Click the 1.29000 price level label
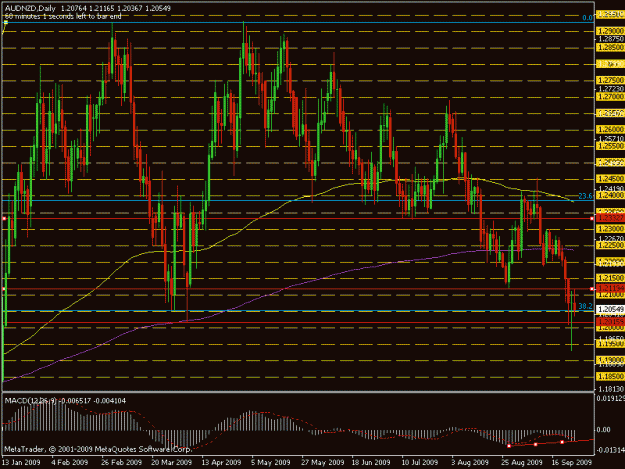This screenshot has width=625, height=469. (x=610, y=31)
